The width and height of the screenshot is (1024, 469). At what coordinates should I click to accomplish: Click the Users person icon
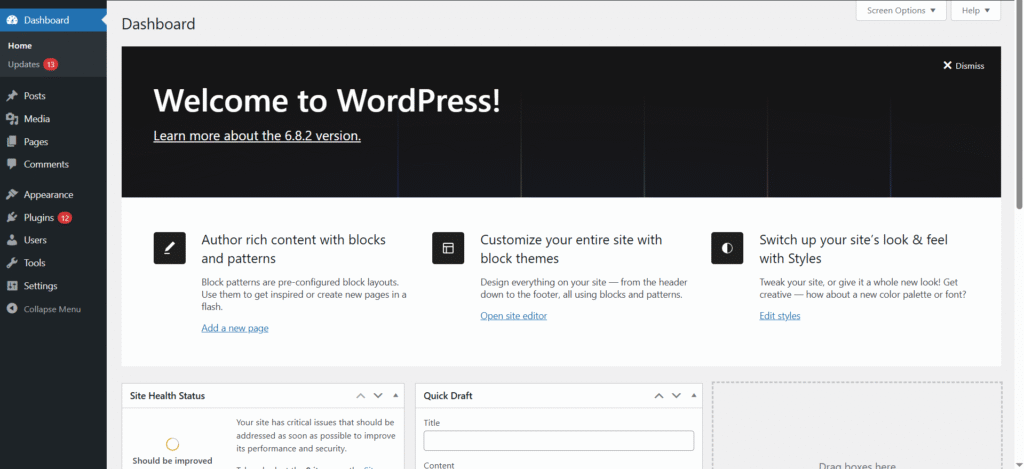point(12,240)
